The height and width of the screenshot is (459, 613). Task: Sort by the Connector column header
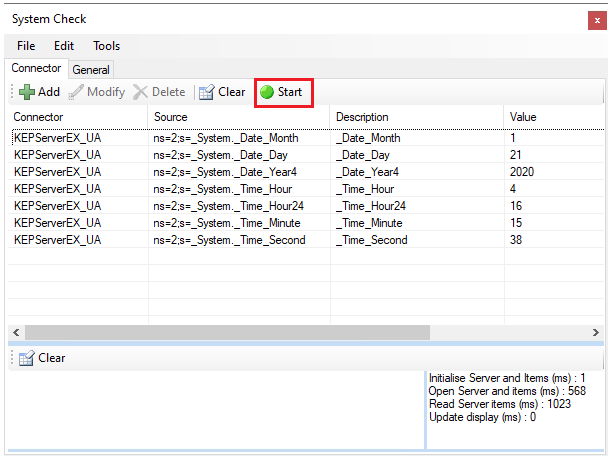click(78, 117)
